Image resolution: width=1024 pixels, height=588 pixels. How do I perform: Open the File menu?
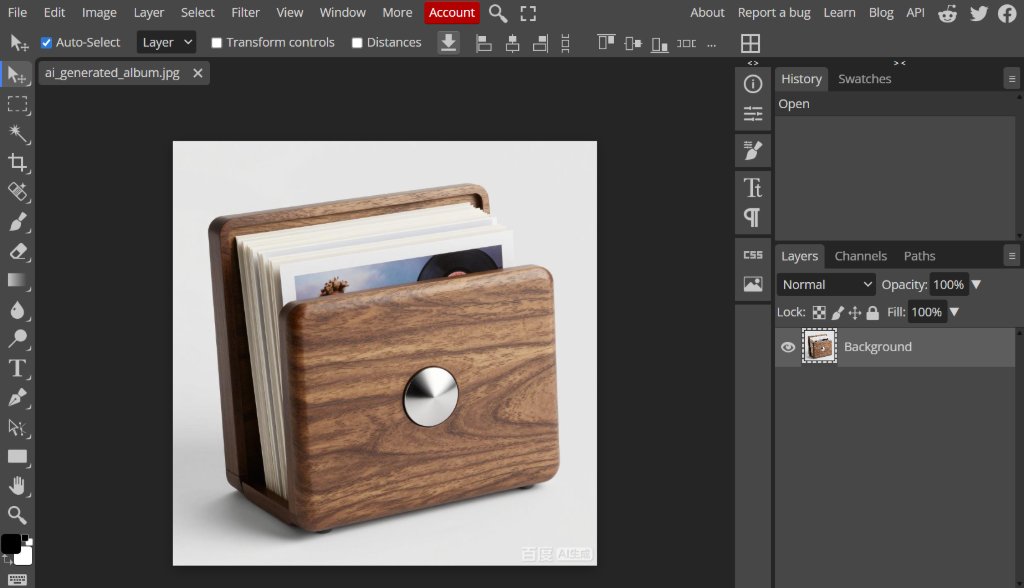[17, 12]
